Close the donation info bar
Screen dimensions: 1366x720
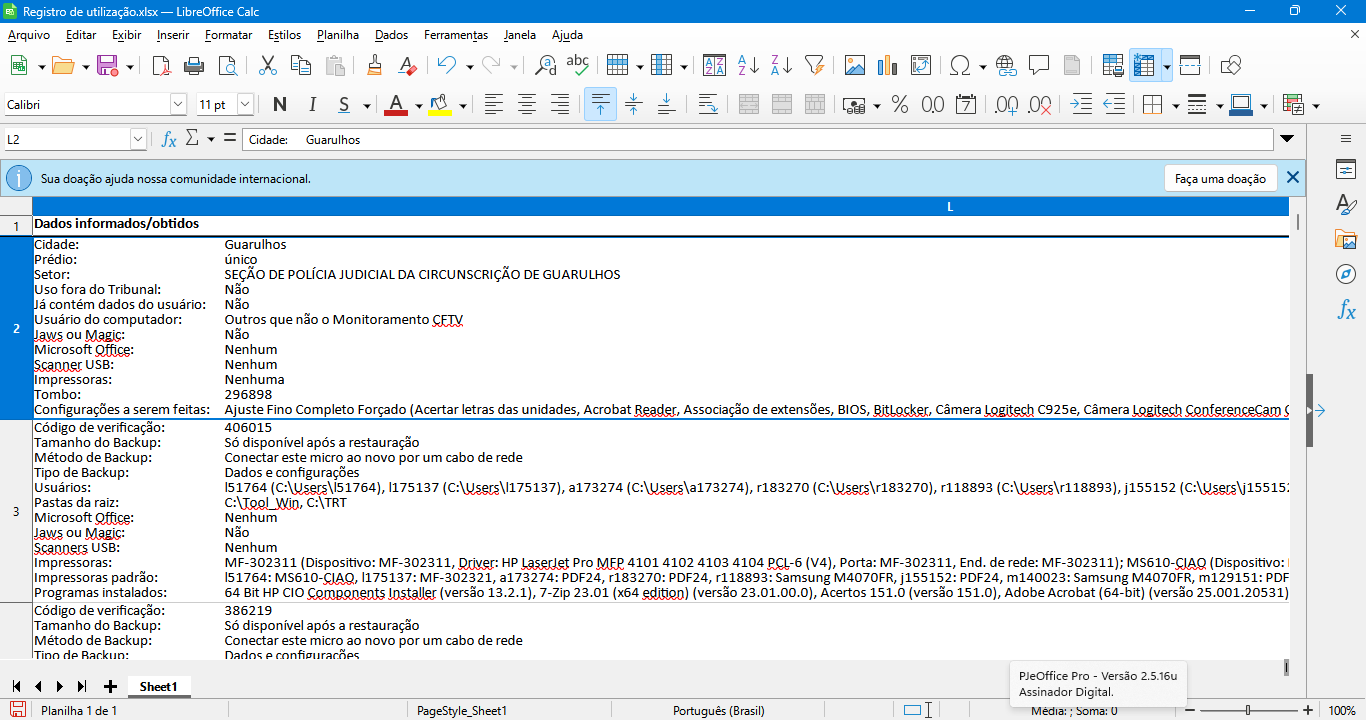point(1293,178)
